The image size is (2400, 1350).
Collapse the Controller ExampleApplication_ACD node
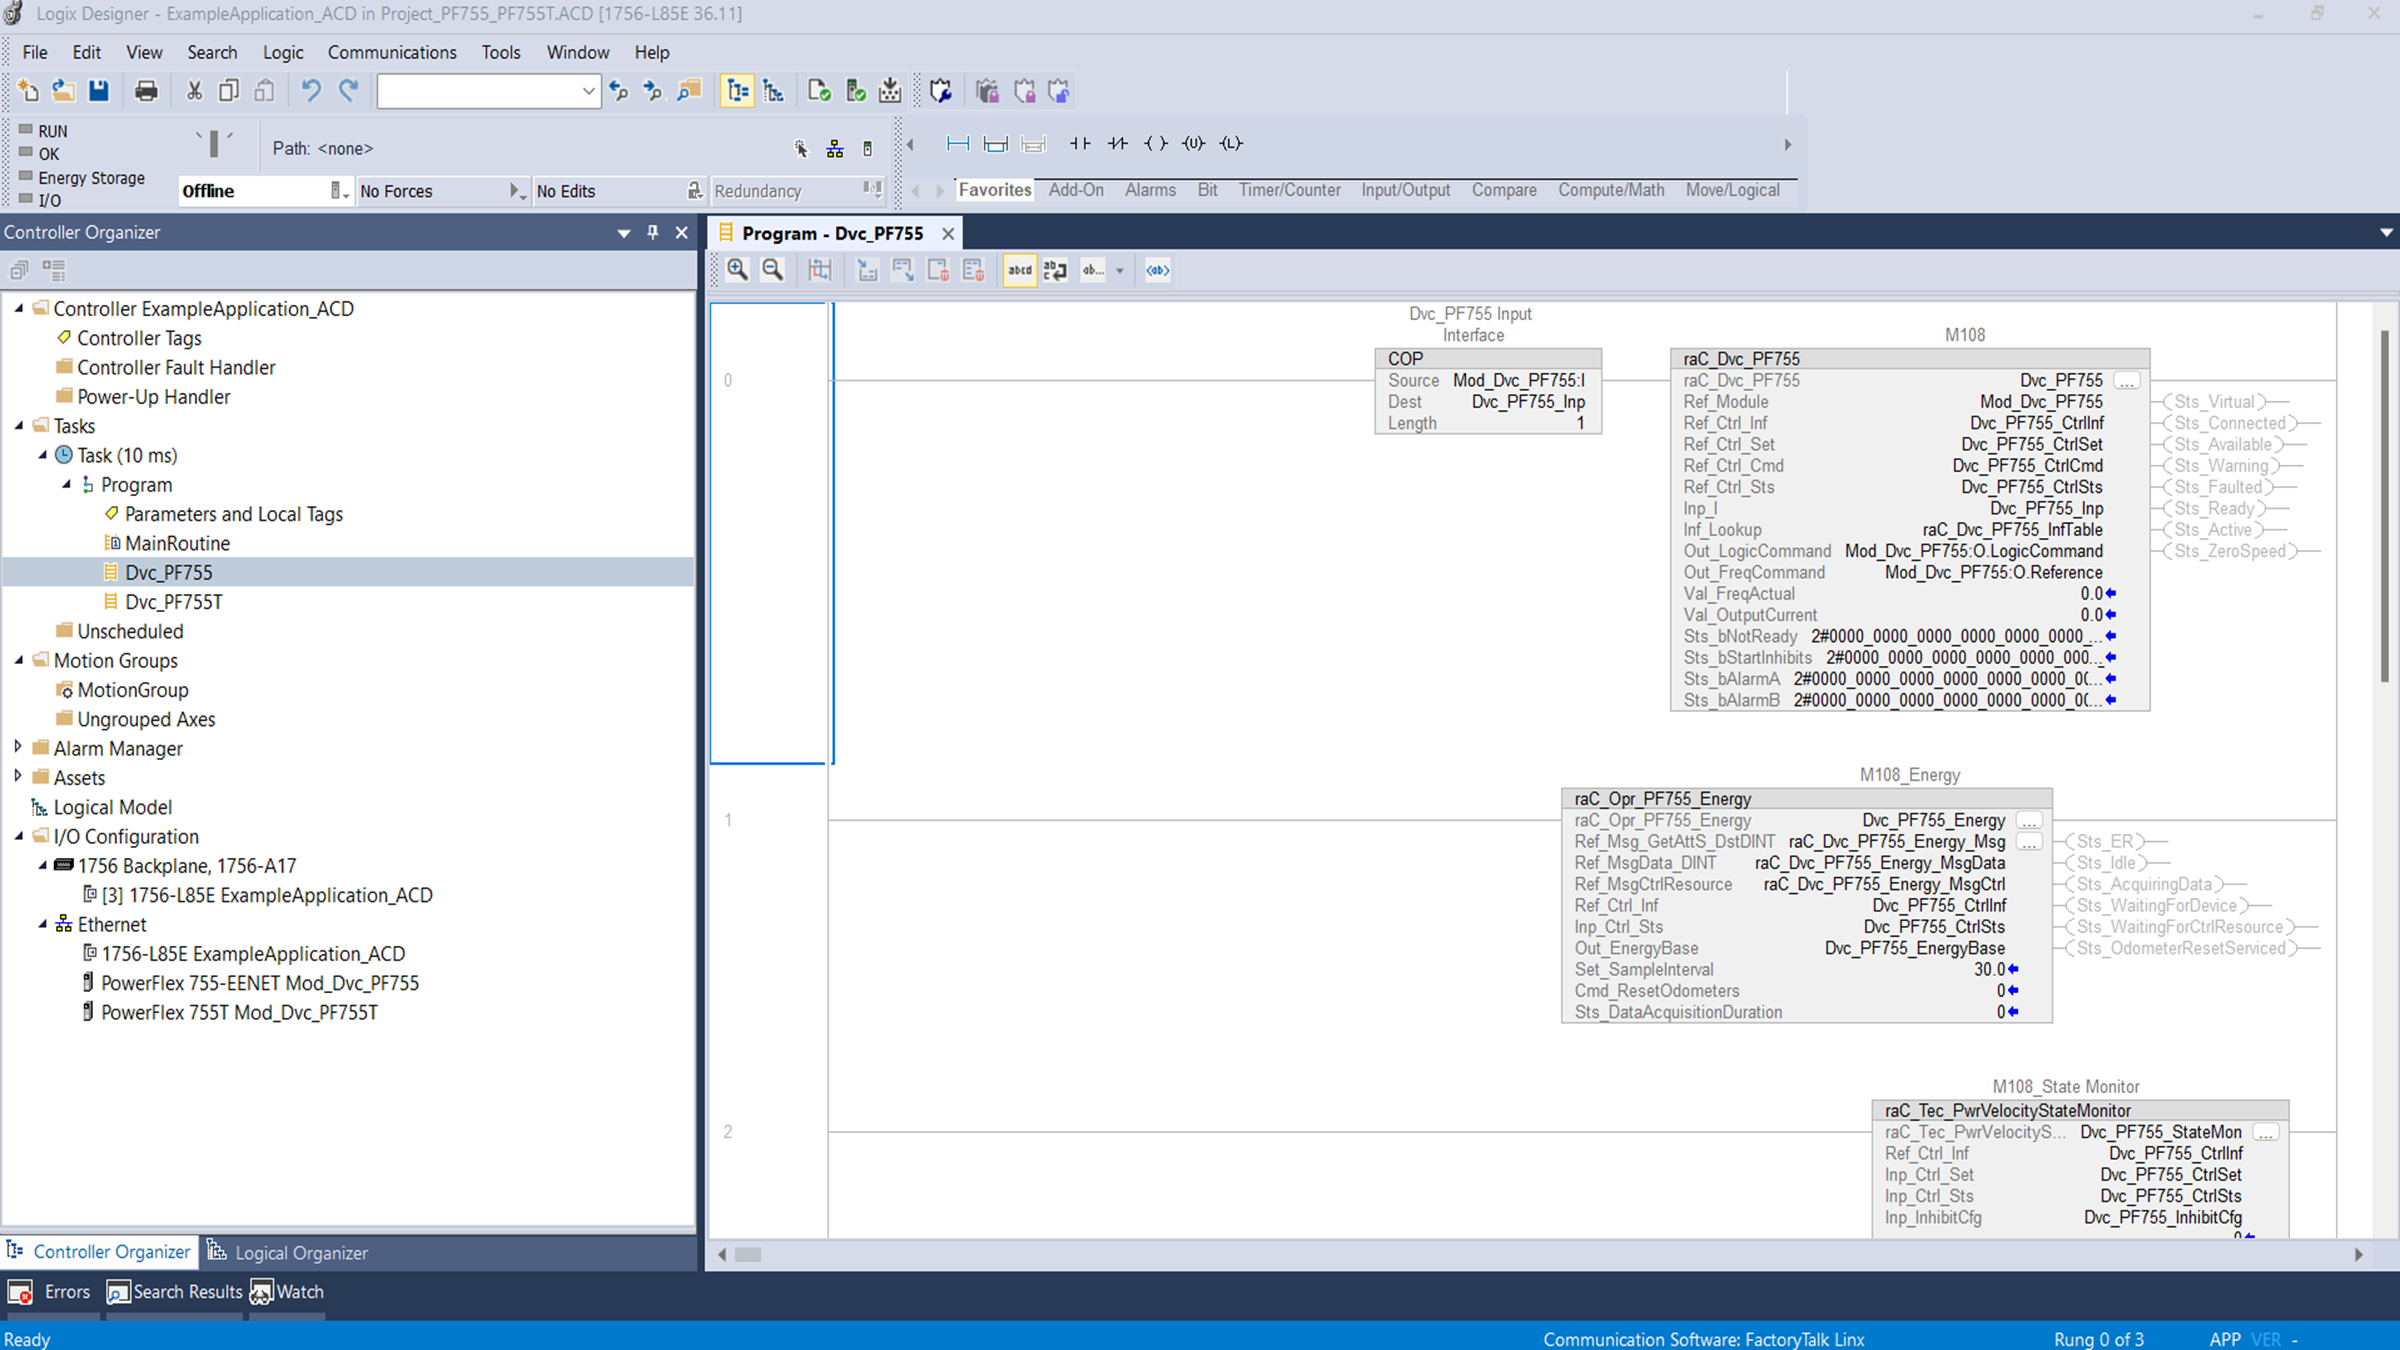click(x=19, y=308)
